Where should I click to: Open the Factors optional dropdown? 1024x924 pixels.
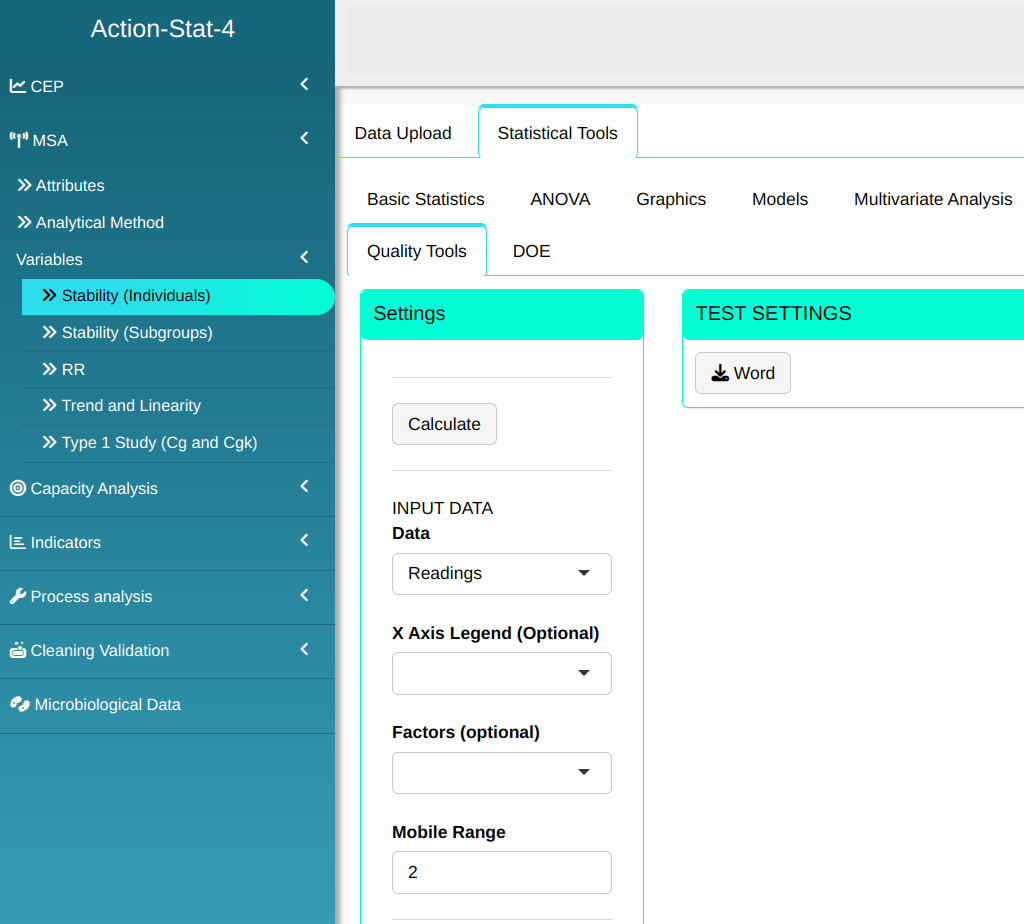[x=501, y=773]
